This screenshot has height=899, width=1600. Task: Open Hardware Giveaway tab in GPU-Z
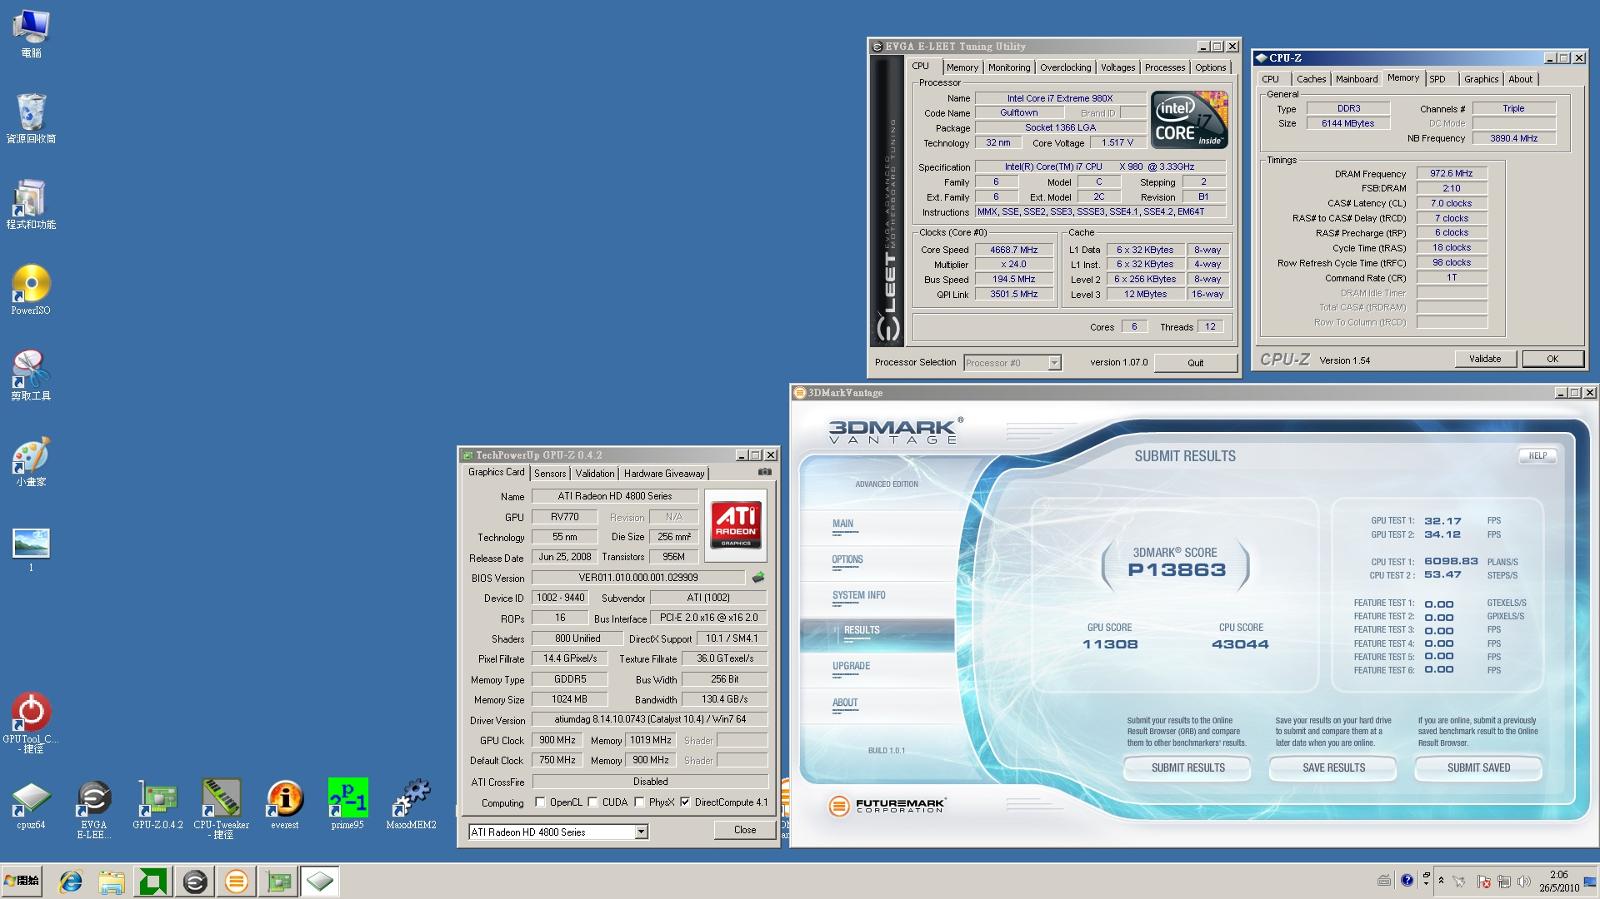[664, 473]
